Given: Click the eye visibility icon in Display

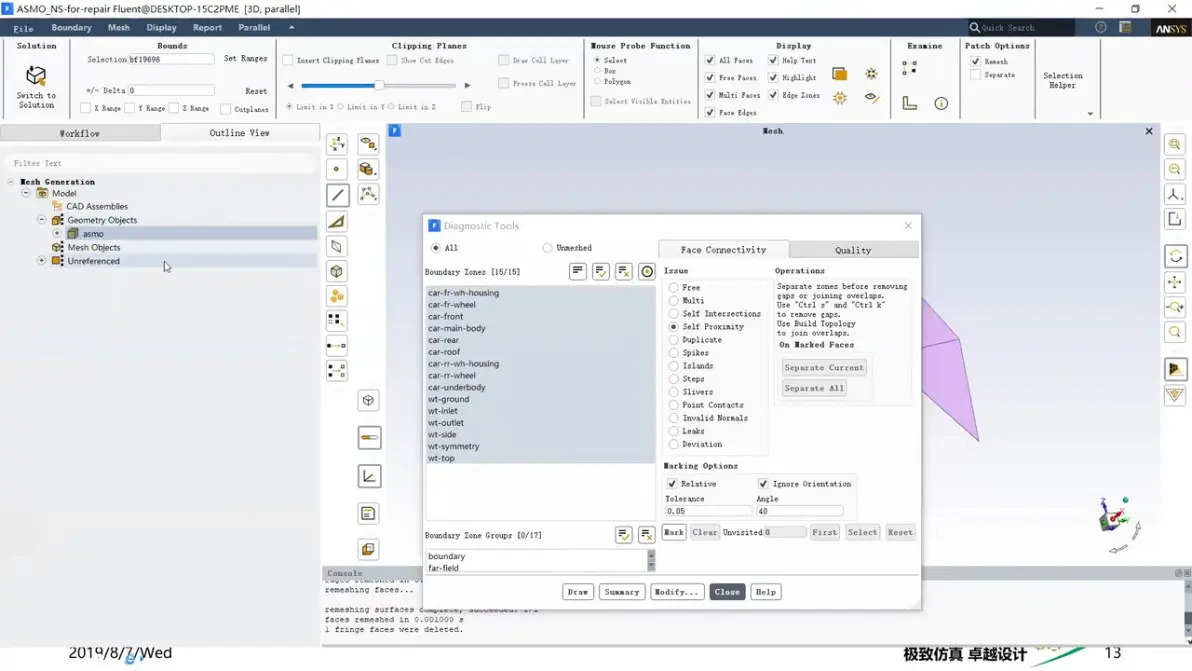Looking at the screenshot, I should (872, 97).
